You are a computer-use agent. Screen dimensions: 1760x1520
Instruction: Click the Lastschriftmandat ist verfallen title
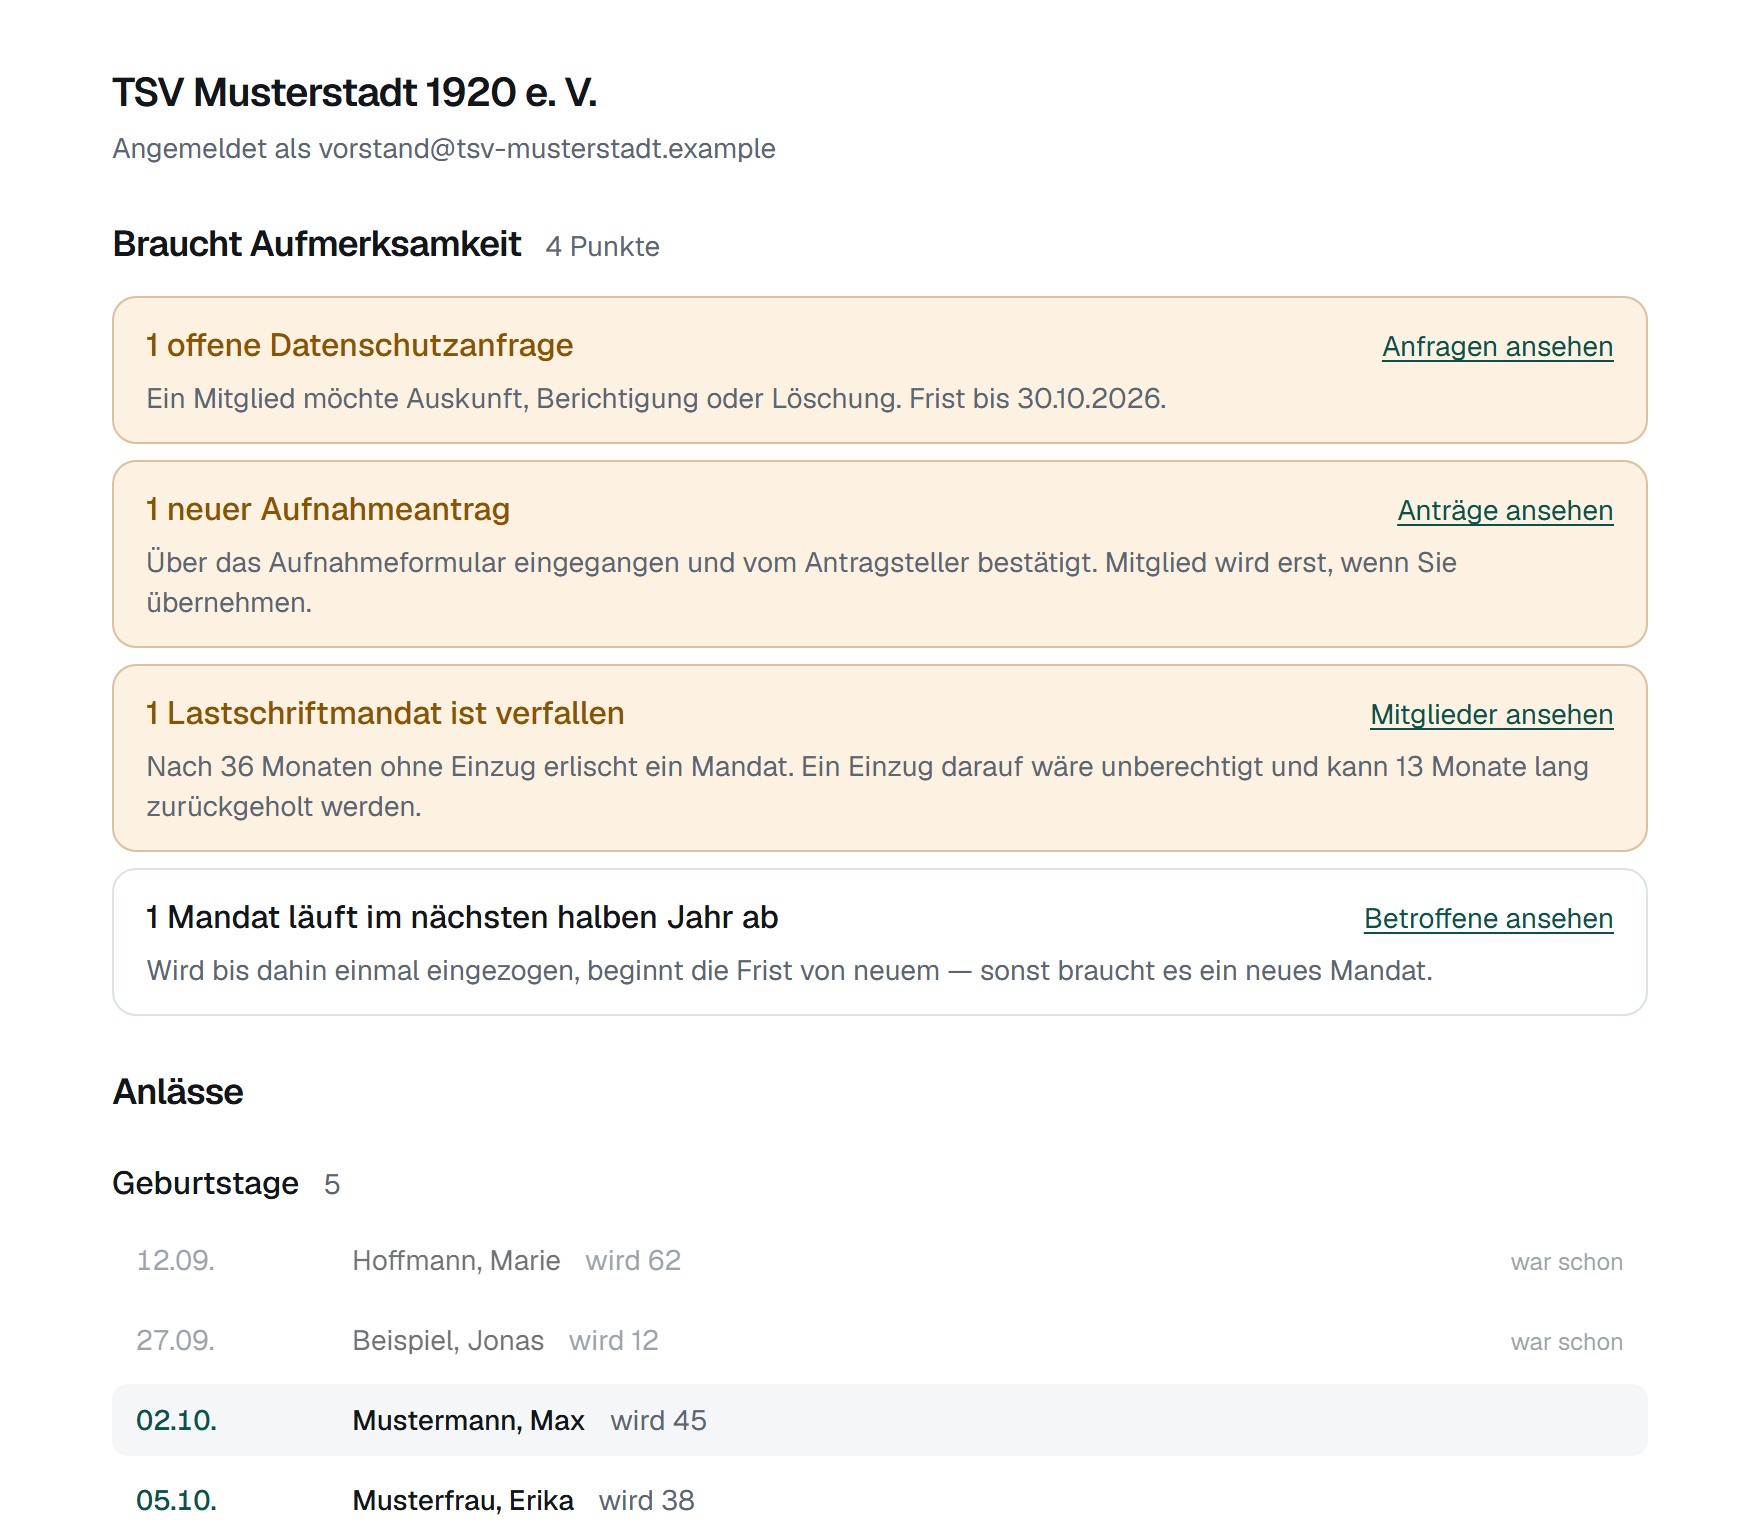[385, 713]
